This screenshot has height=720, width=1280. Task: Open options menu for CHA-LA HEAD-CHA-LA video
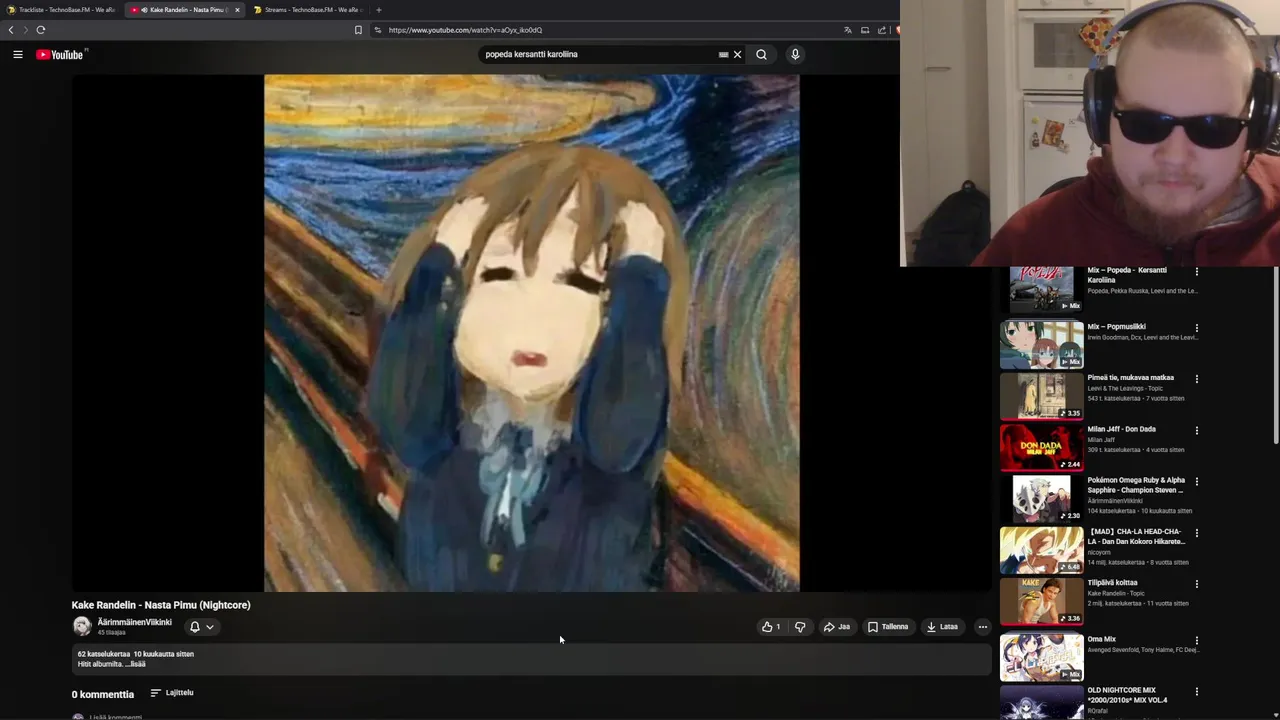point(1196,533)
